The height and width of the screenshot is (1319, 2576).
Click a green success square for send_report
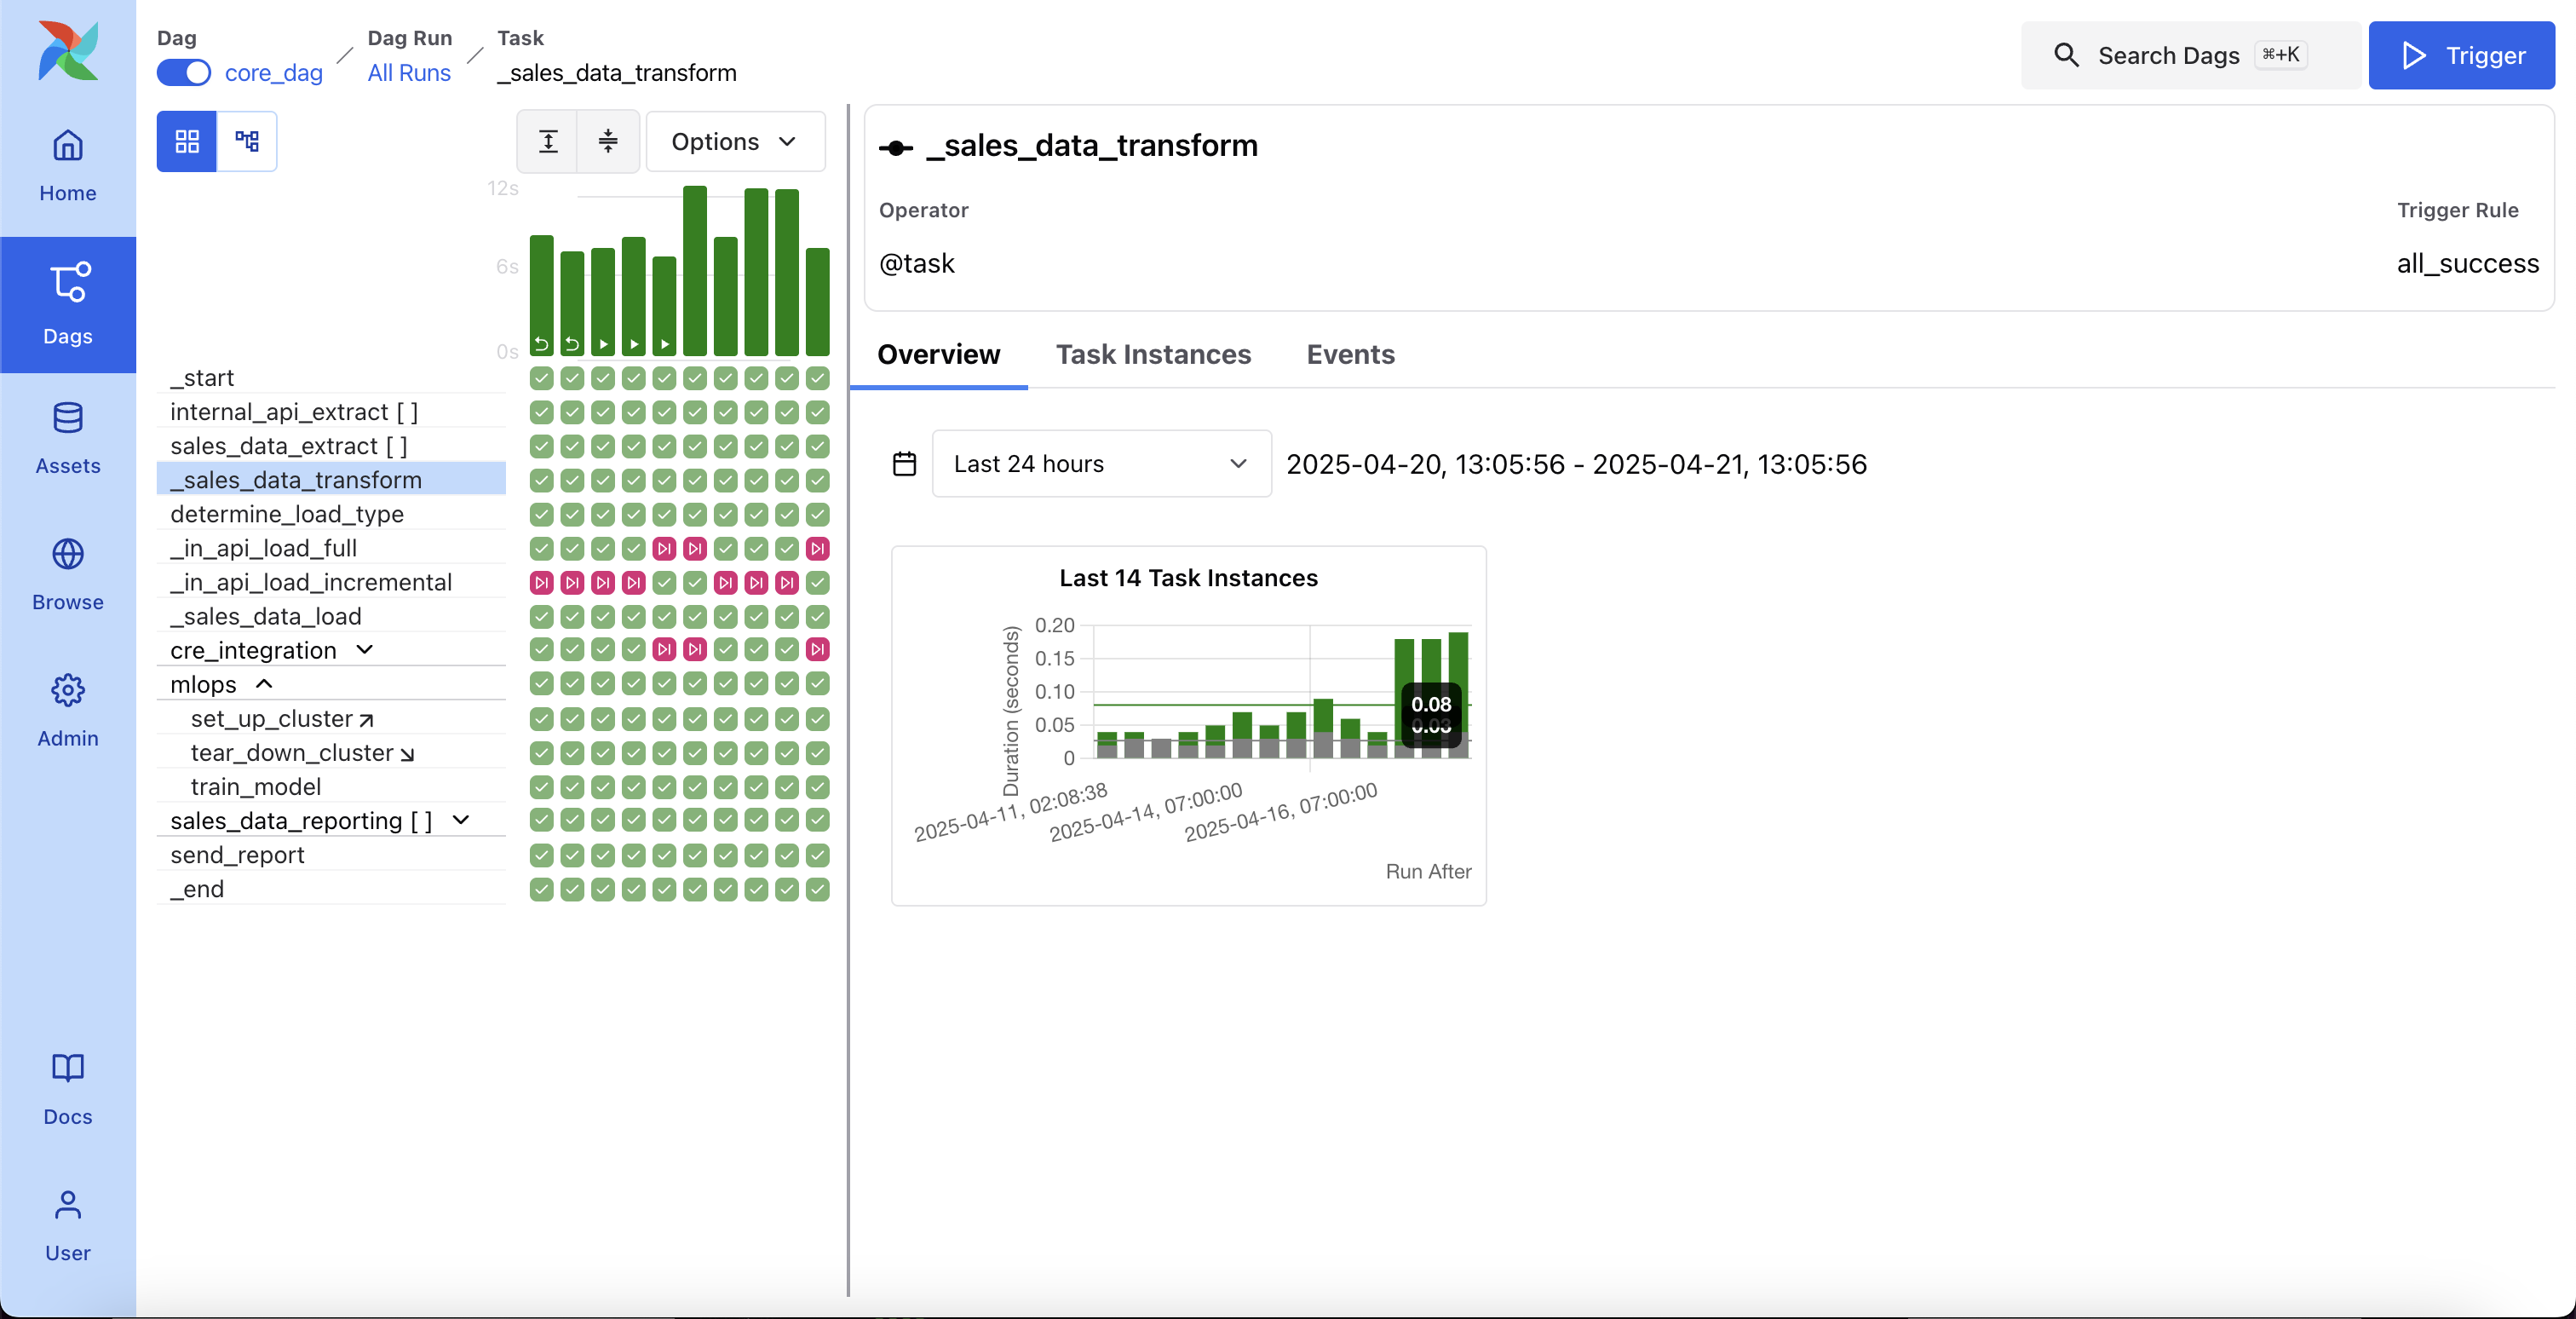[x=540, y=855]
